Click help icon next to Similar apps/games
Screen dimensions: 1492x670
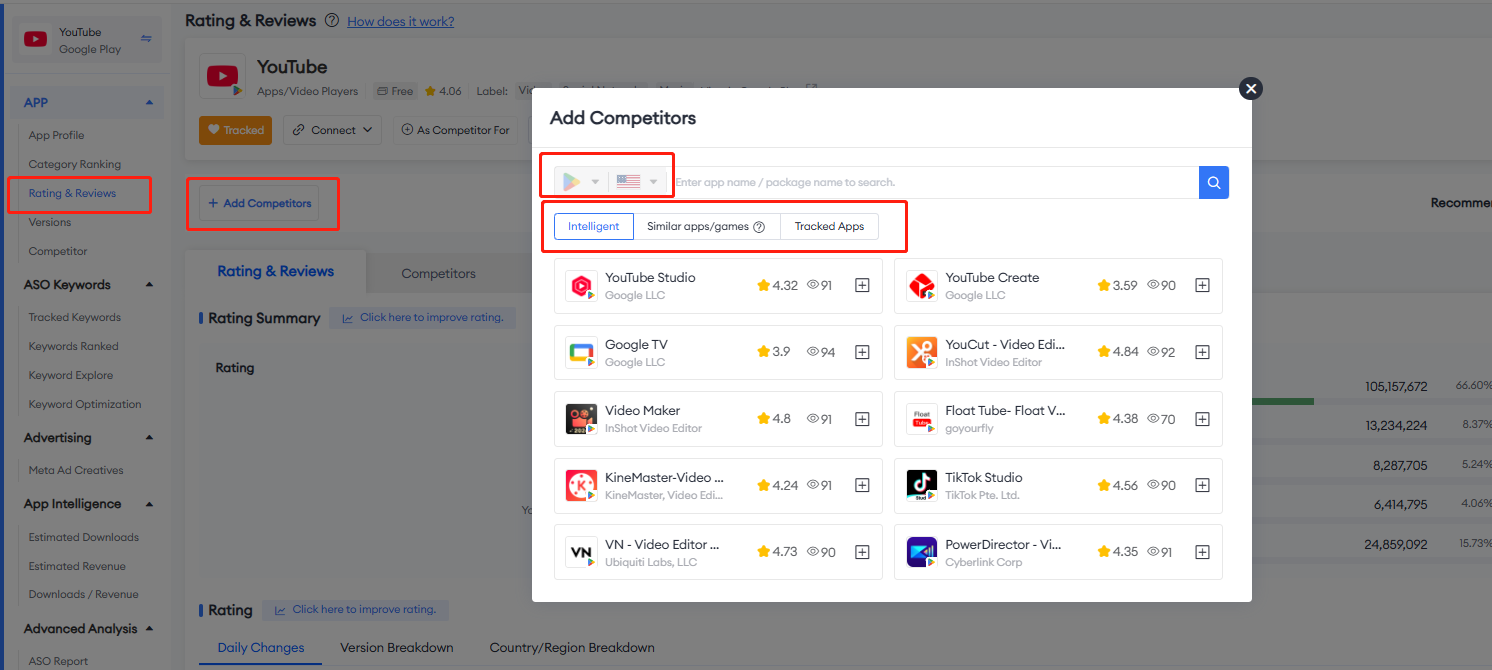[759, 227]
